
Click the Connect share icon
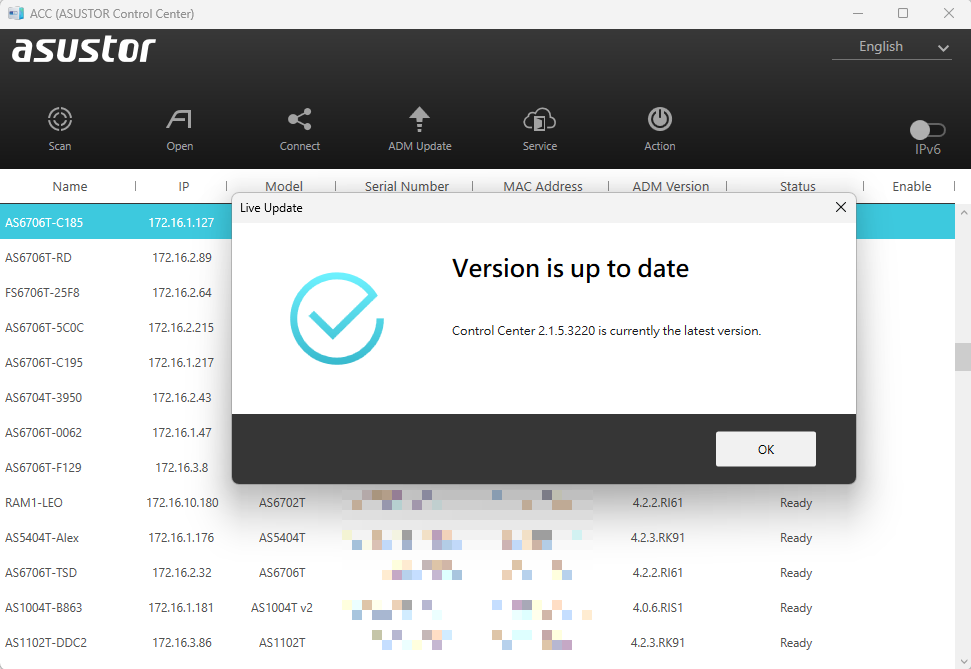(x=300, y=119)
